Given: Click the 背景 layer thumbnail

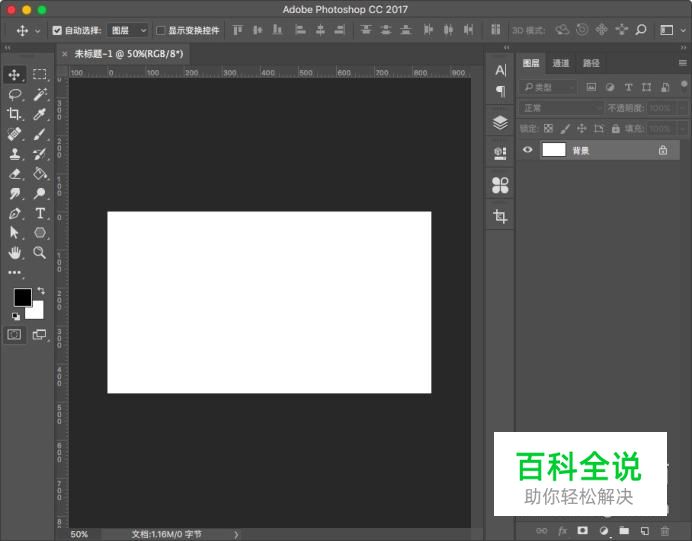Looking at the screenshot, I should [x=553, y=150].
